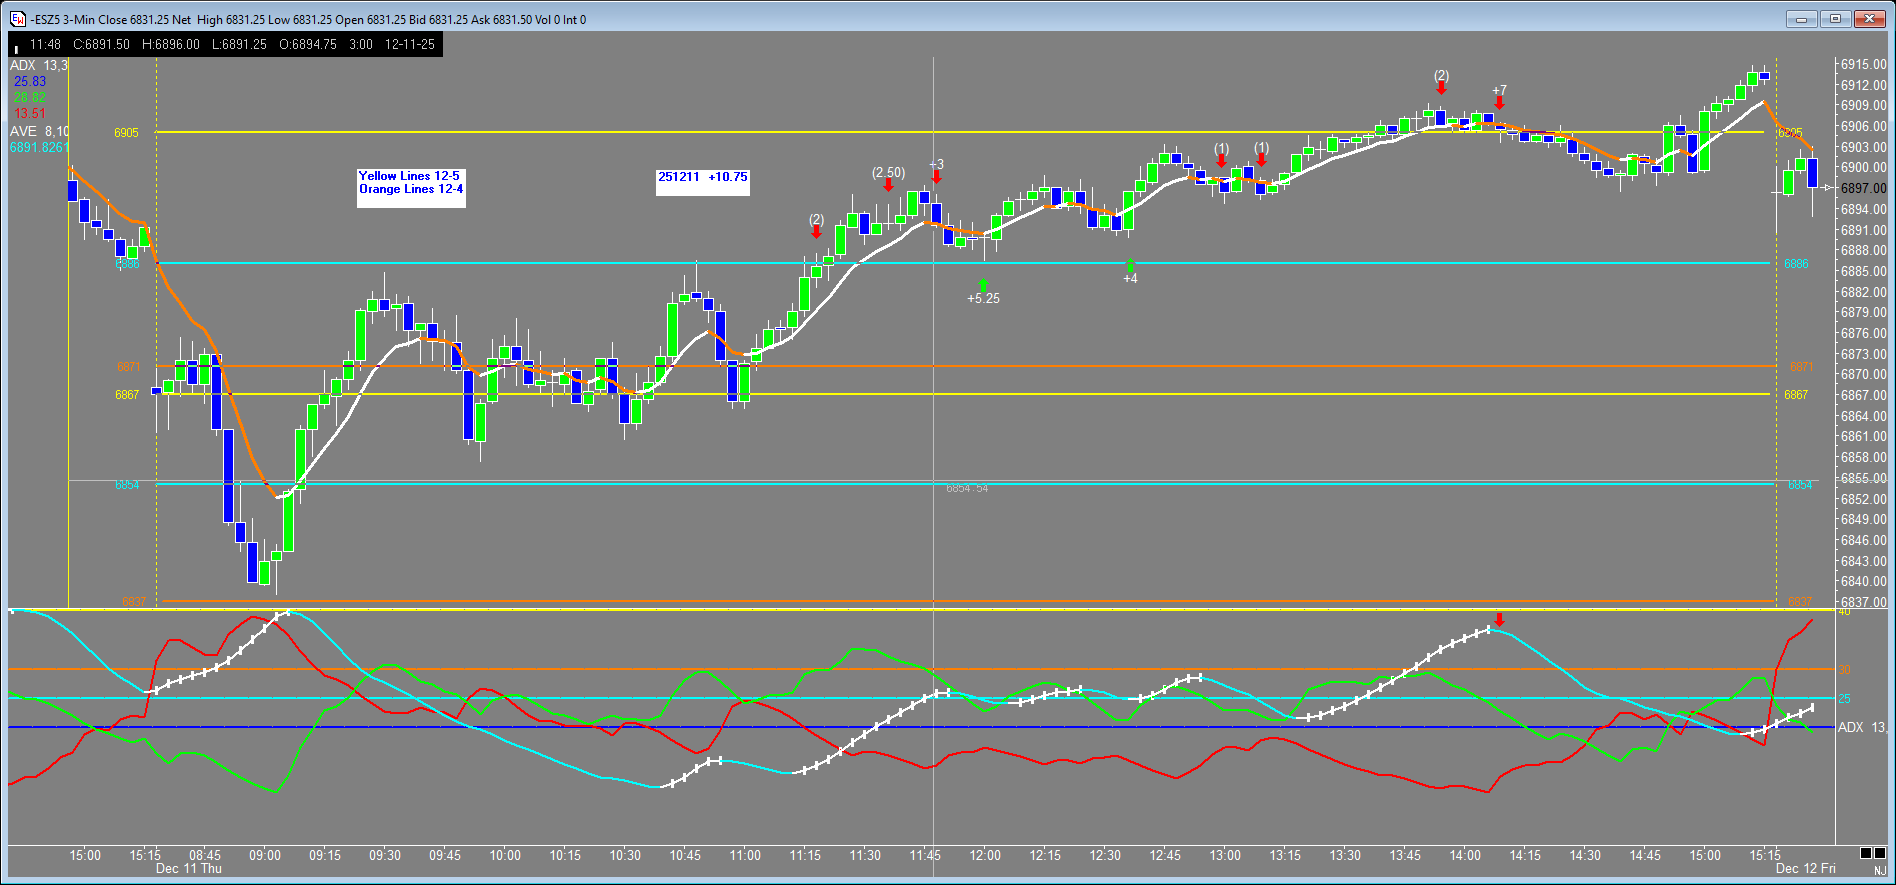Click the left black square button at bottom right
The width and height of the screenshot is (1896, 885).
point(1866,853)
